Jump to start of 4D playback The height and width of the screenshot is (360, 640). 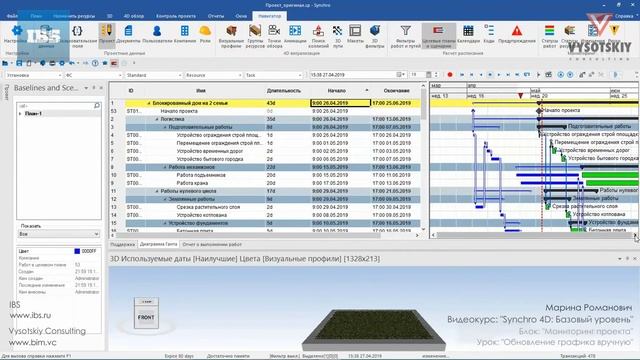(x=462, y=75)
